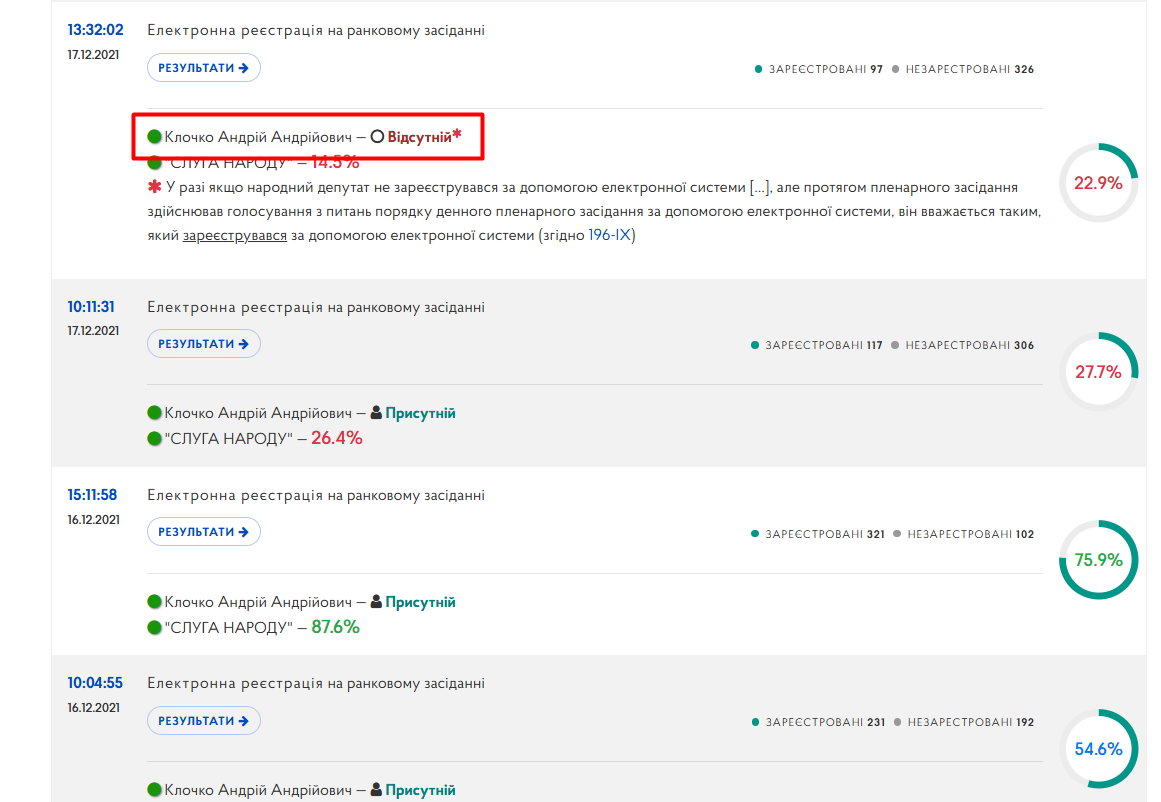Image resolution: width=1161 pixels, height=802 pixels.
Task: Click gray dot beside НЕЗАРЕЄСТРОВАНІ 326
Action: [895, 69]
